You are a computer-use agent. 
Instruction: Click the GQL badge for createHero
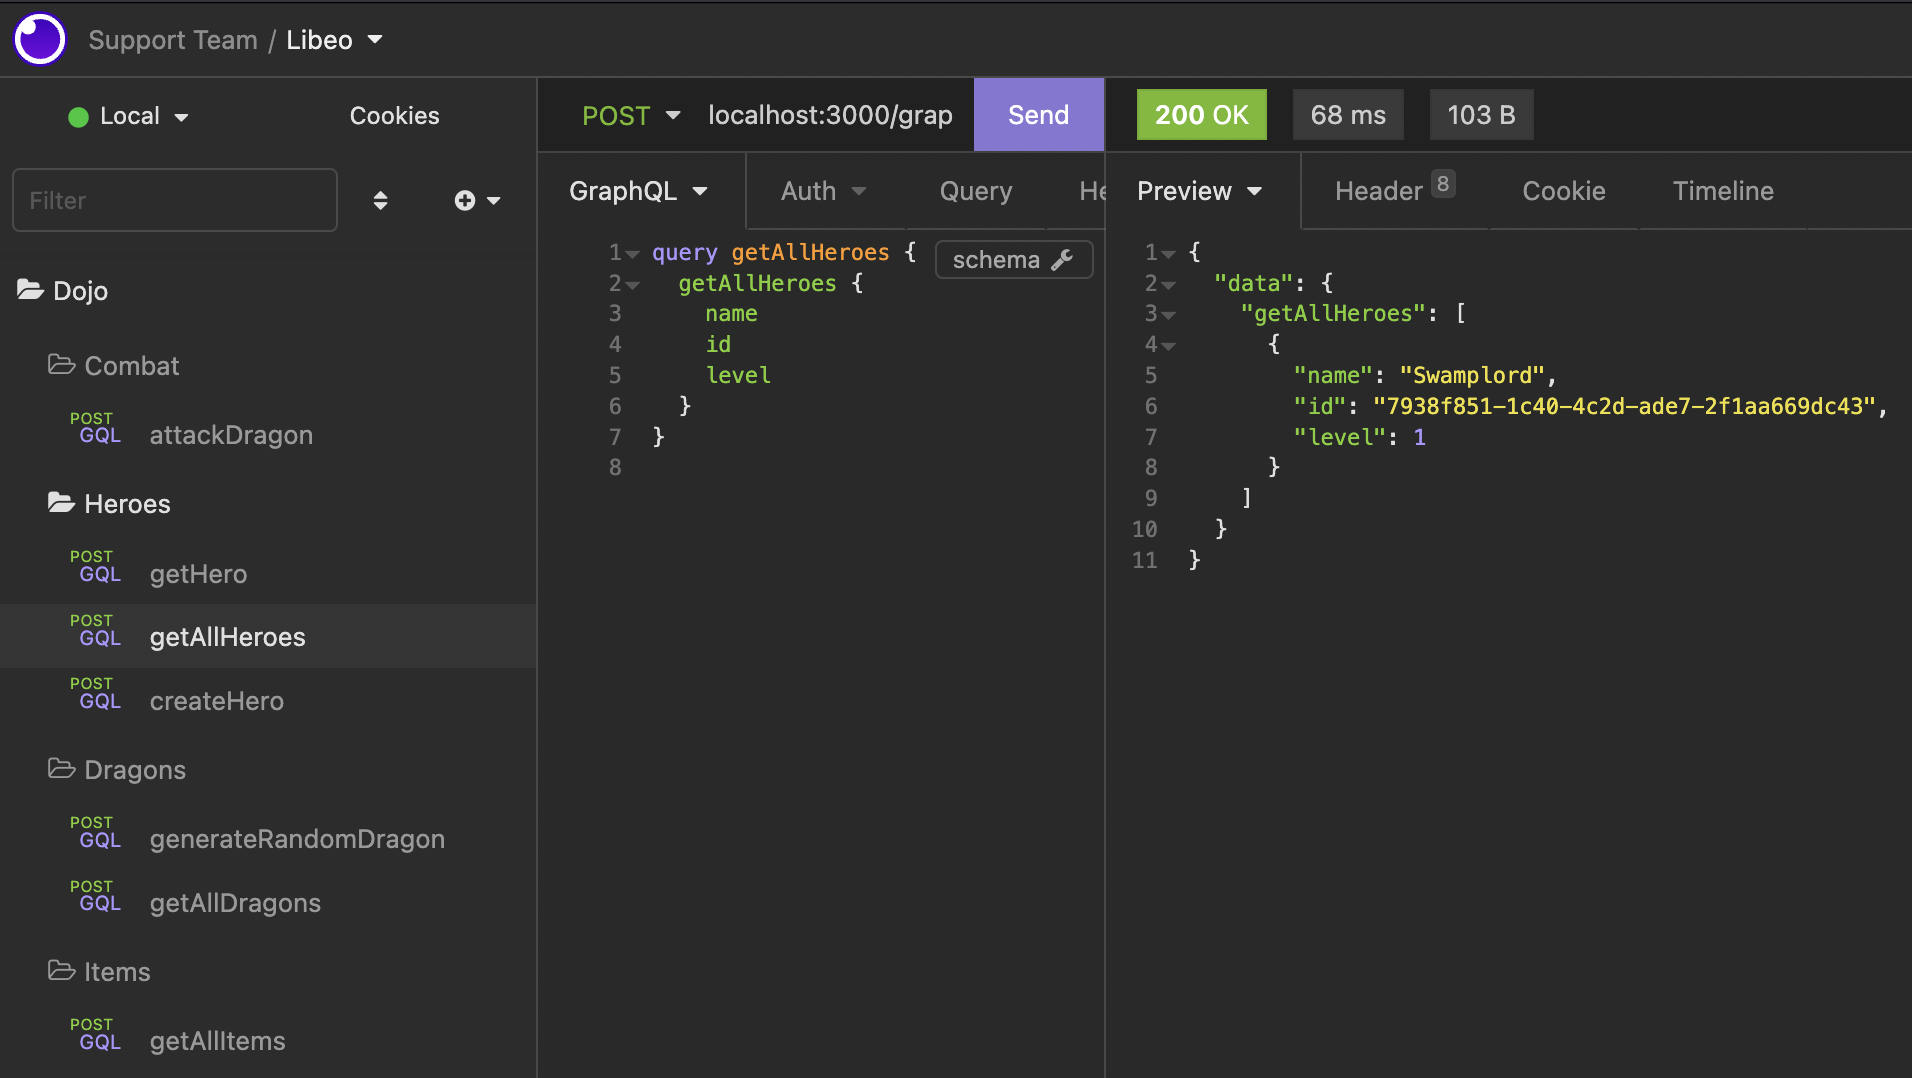pyautogui.click(x=100, y=701)
